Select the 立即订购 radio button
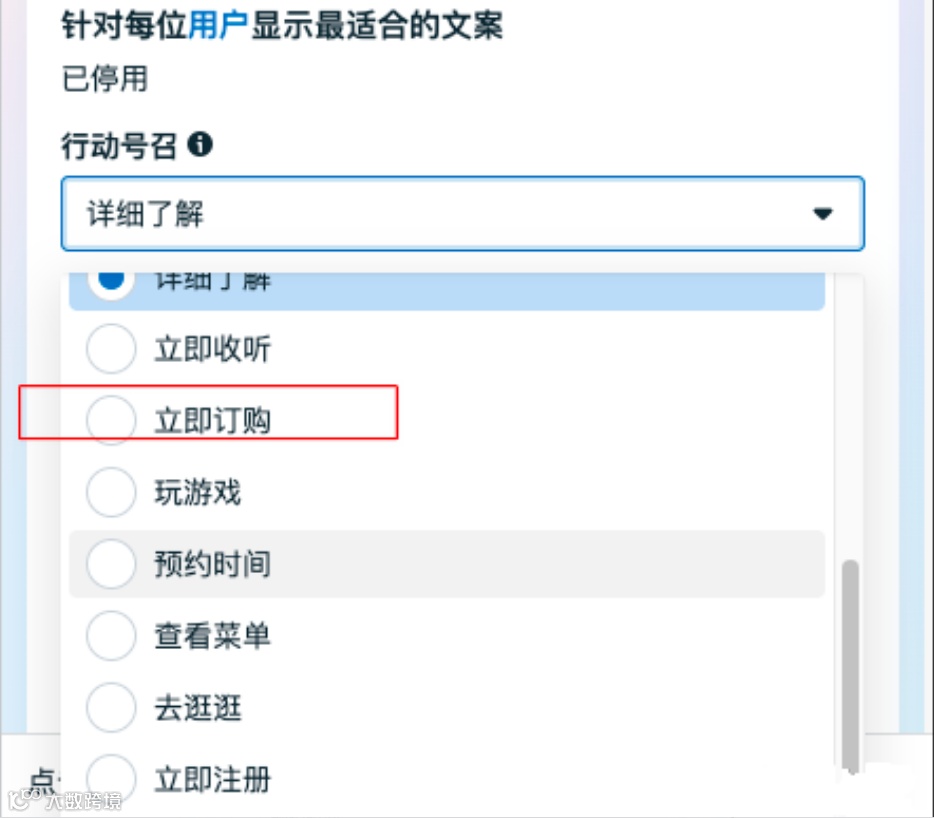934x818 pixels. coord(111,420)
